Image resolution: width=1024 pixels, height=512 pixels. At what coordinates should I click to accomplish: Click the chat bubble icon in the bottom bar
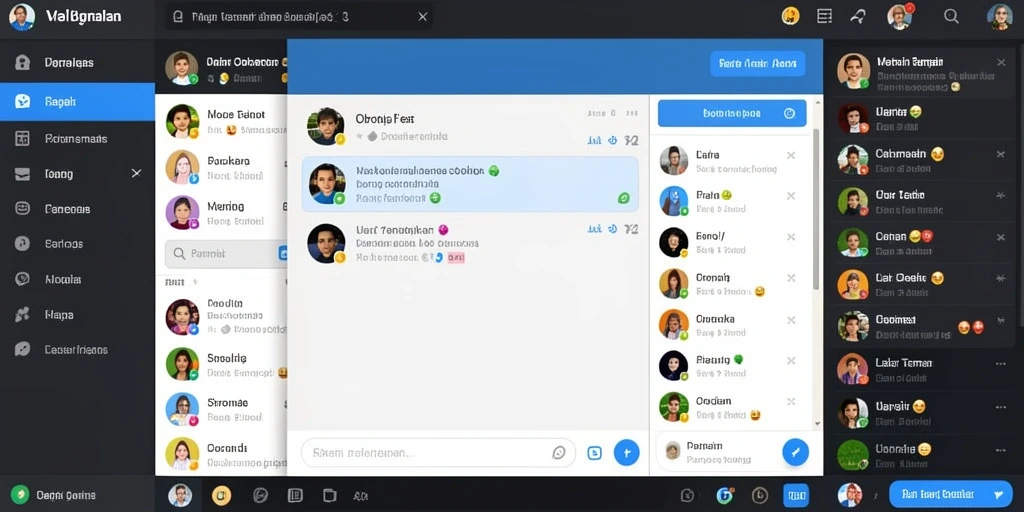261,495
